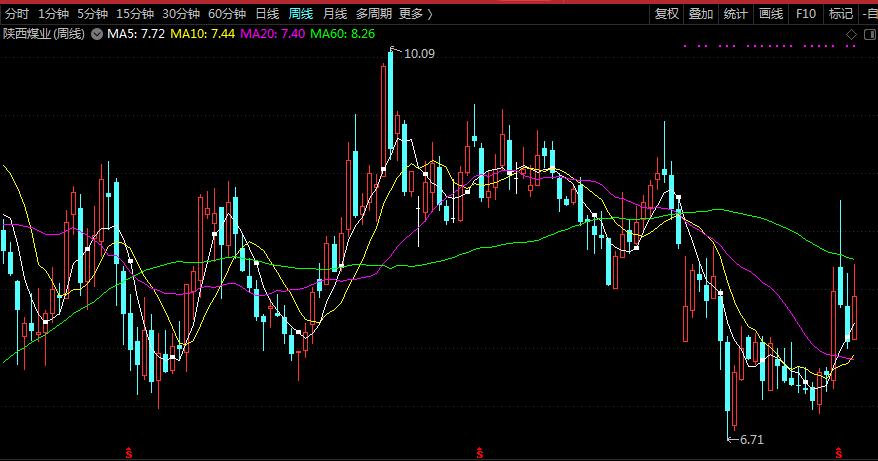Click the MA20: 7.40 indicator label
This screenshot has height=461, width=878.
273,34
